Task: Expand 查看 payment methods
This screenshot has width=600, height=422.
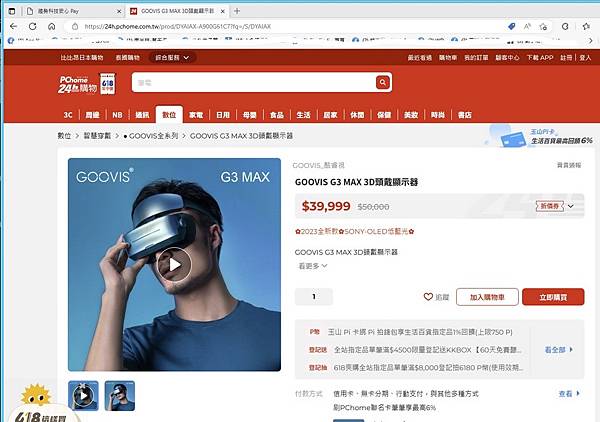Action: [569, 393]
